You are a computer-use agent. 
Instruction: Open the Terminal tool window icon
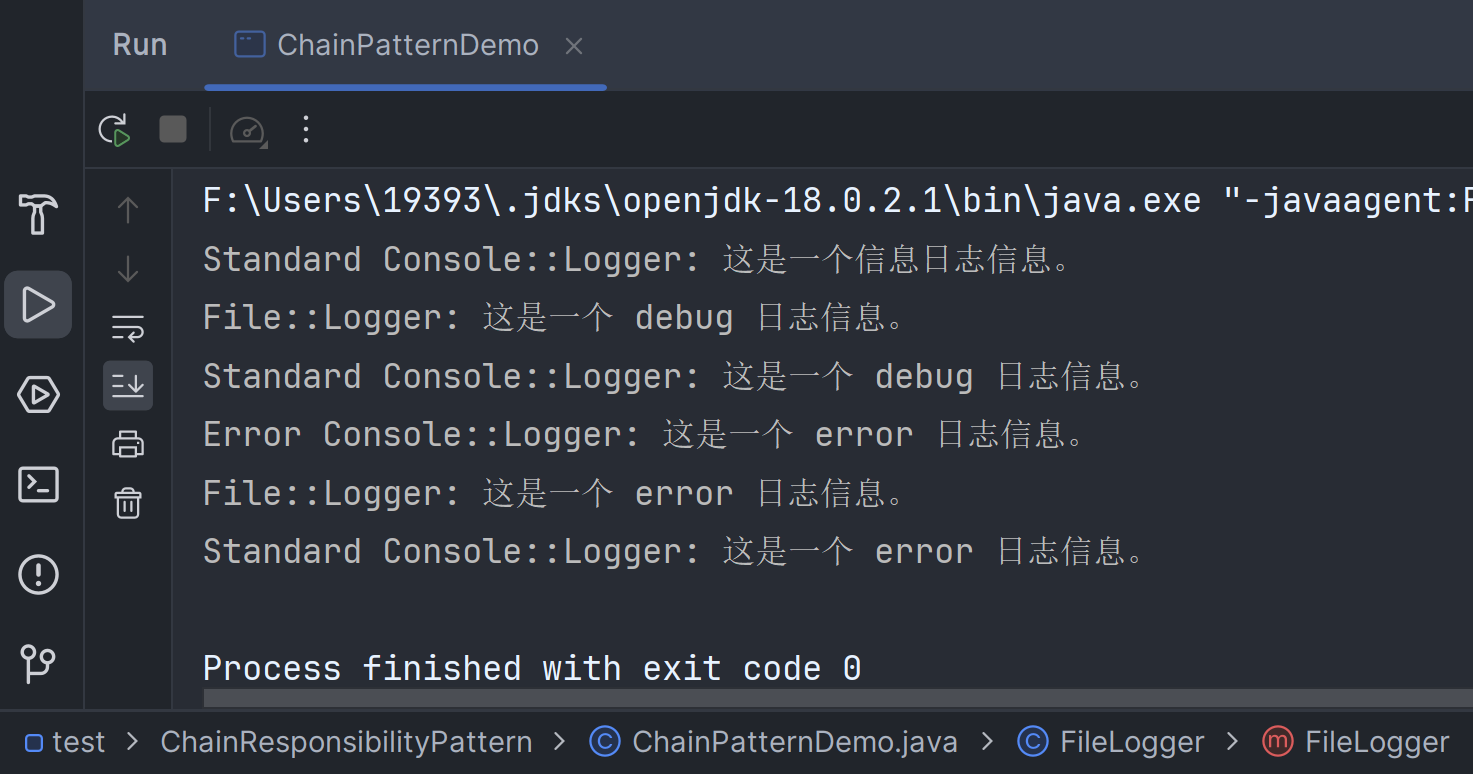[x=38, y=485]
